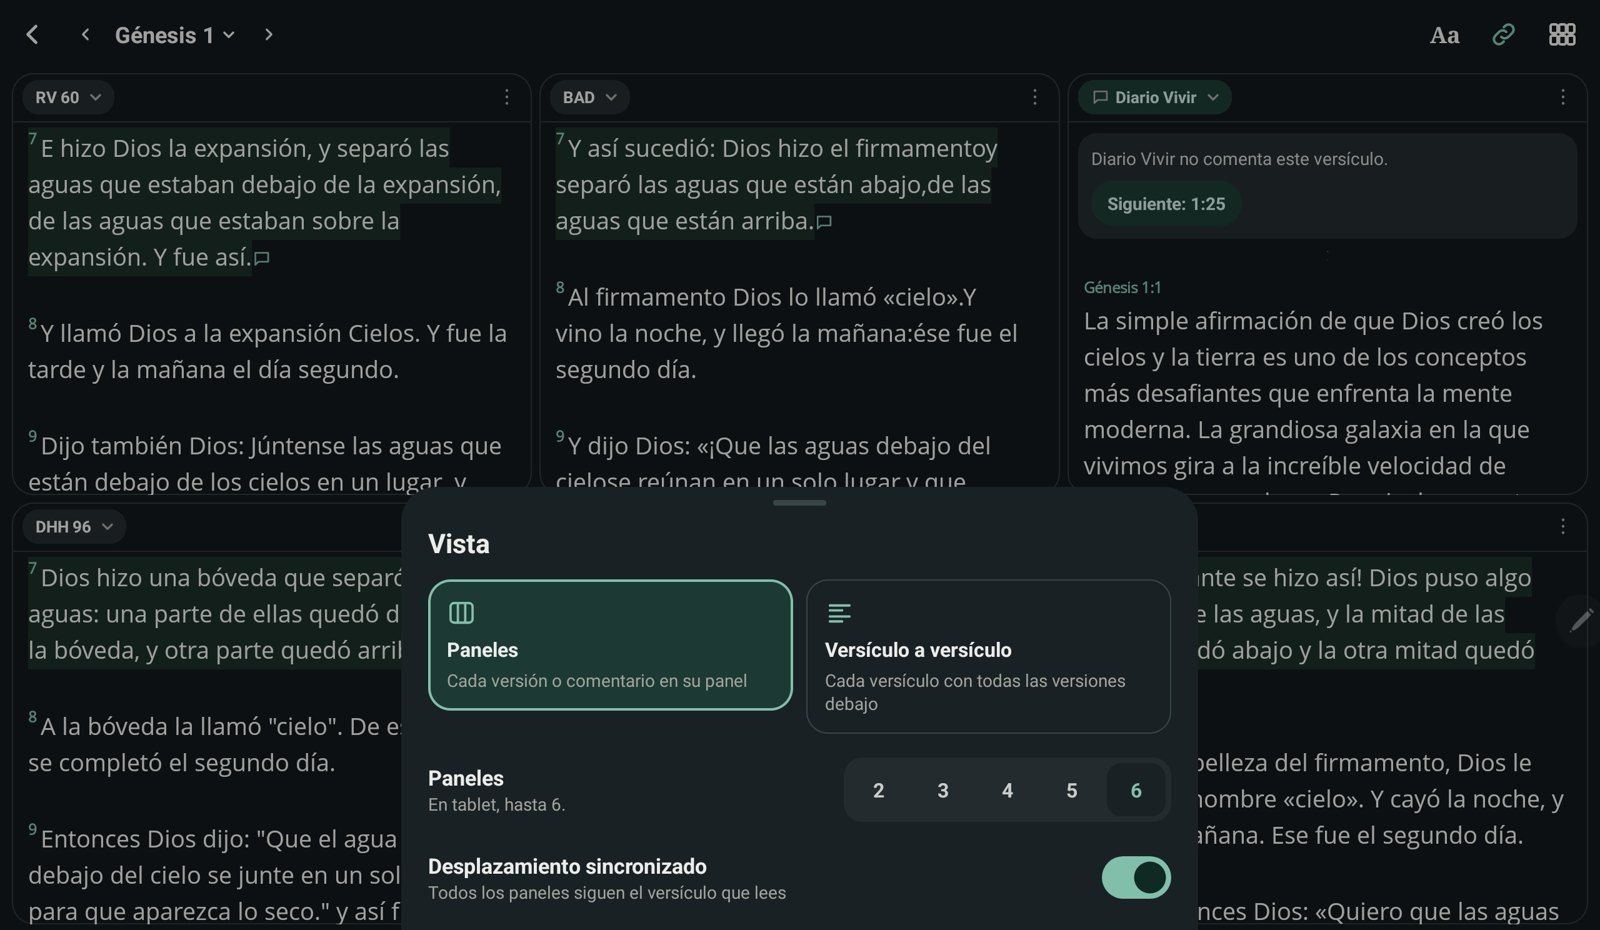The height and width of the screenshot is (930, 1600).
Task: Click the Paneles columns icon in card
Action: 461,613
